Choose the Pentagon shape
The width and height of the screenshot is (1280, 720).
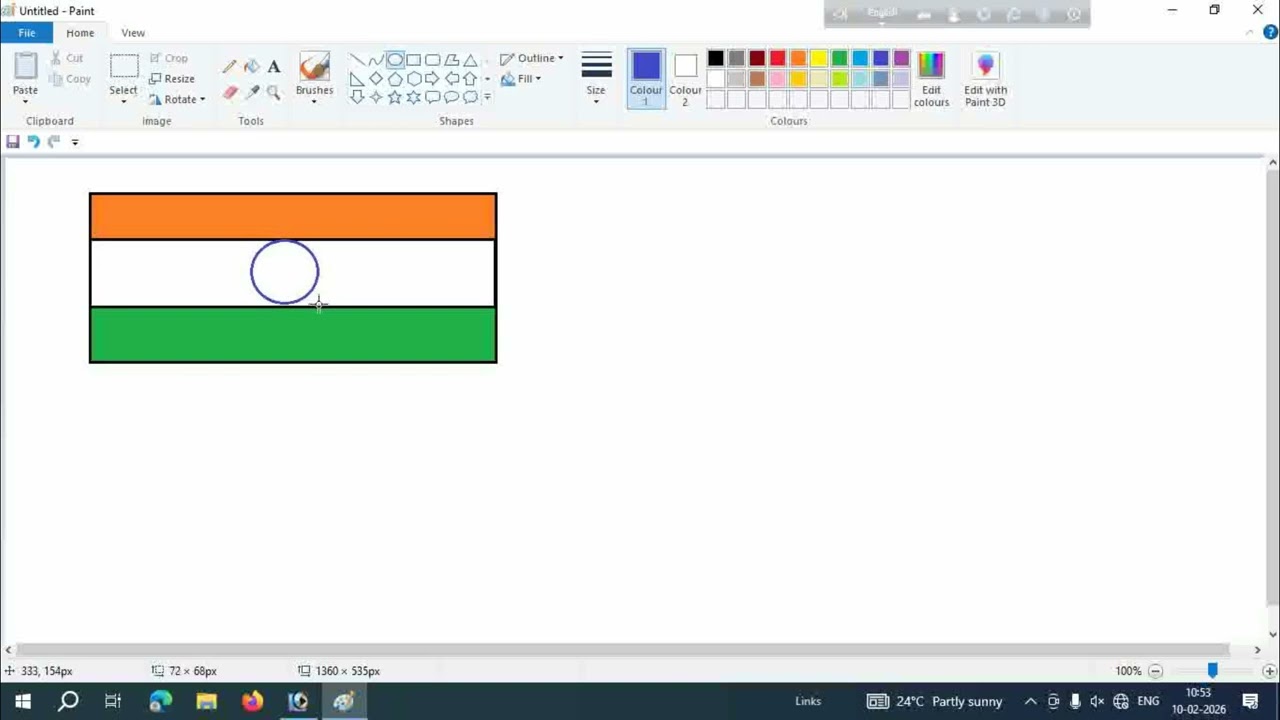click(395, 79)
